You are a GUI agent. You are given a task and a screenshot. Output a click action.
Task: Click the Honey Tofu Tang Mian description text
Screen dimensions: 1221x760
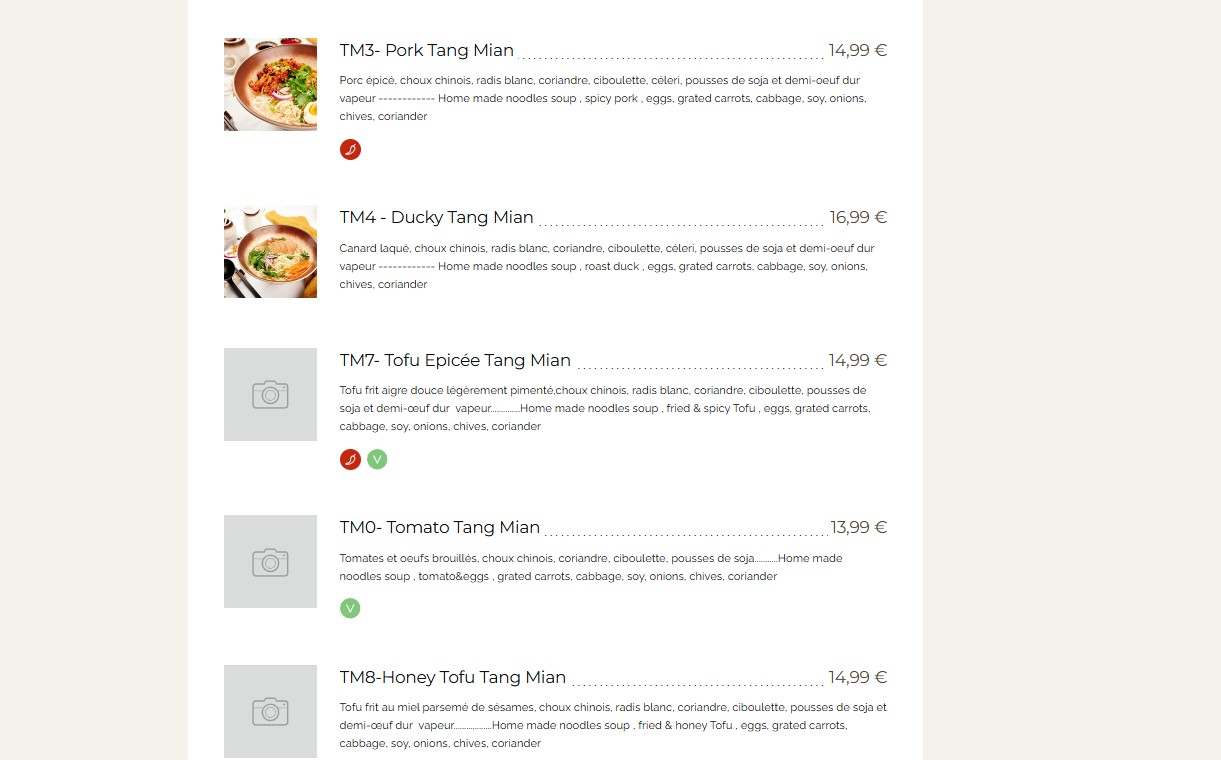613,725
